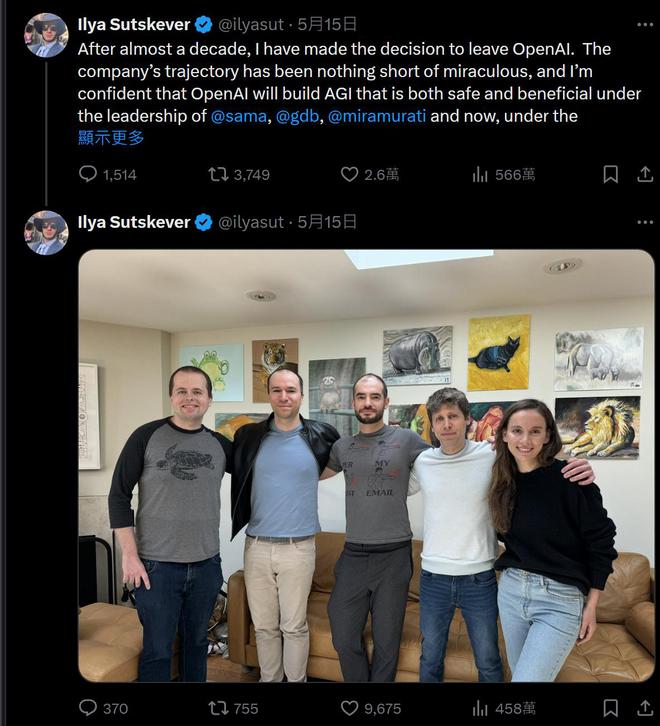This screenshot has width=660, height=726.
Task: Open the @miramurati profile mention
Action: click(x=377, y=116)
